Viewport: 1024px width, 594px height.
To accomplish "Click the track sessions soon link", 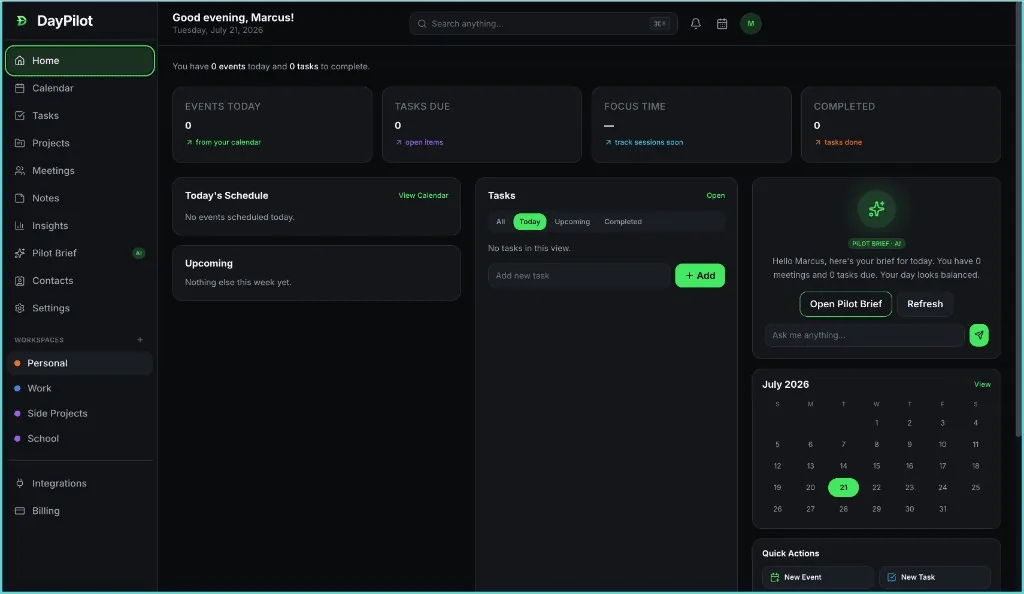I will (x=644, y=142).
